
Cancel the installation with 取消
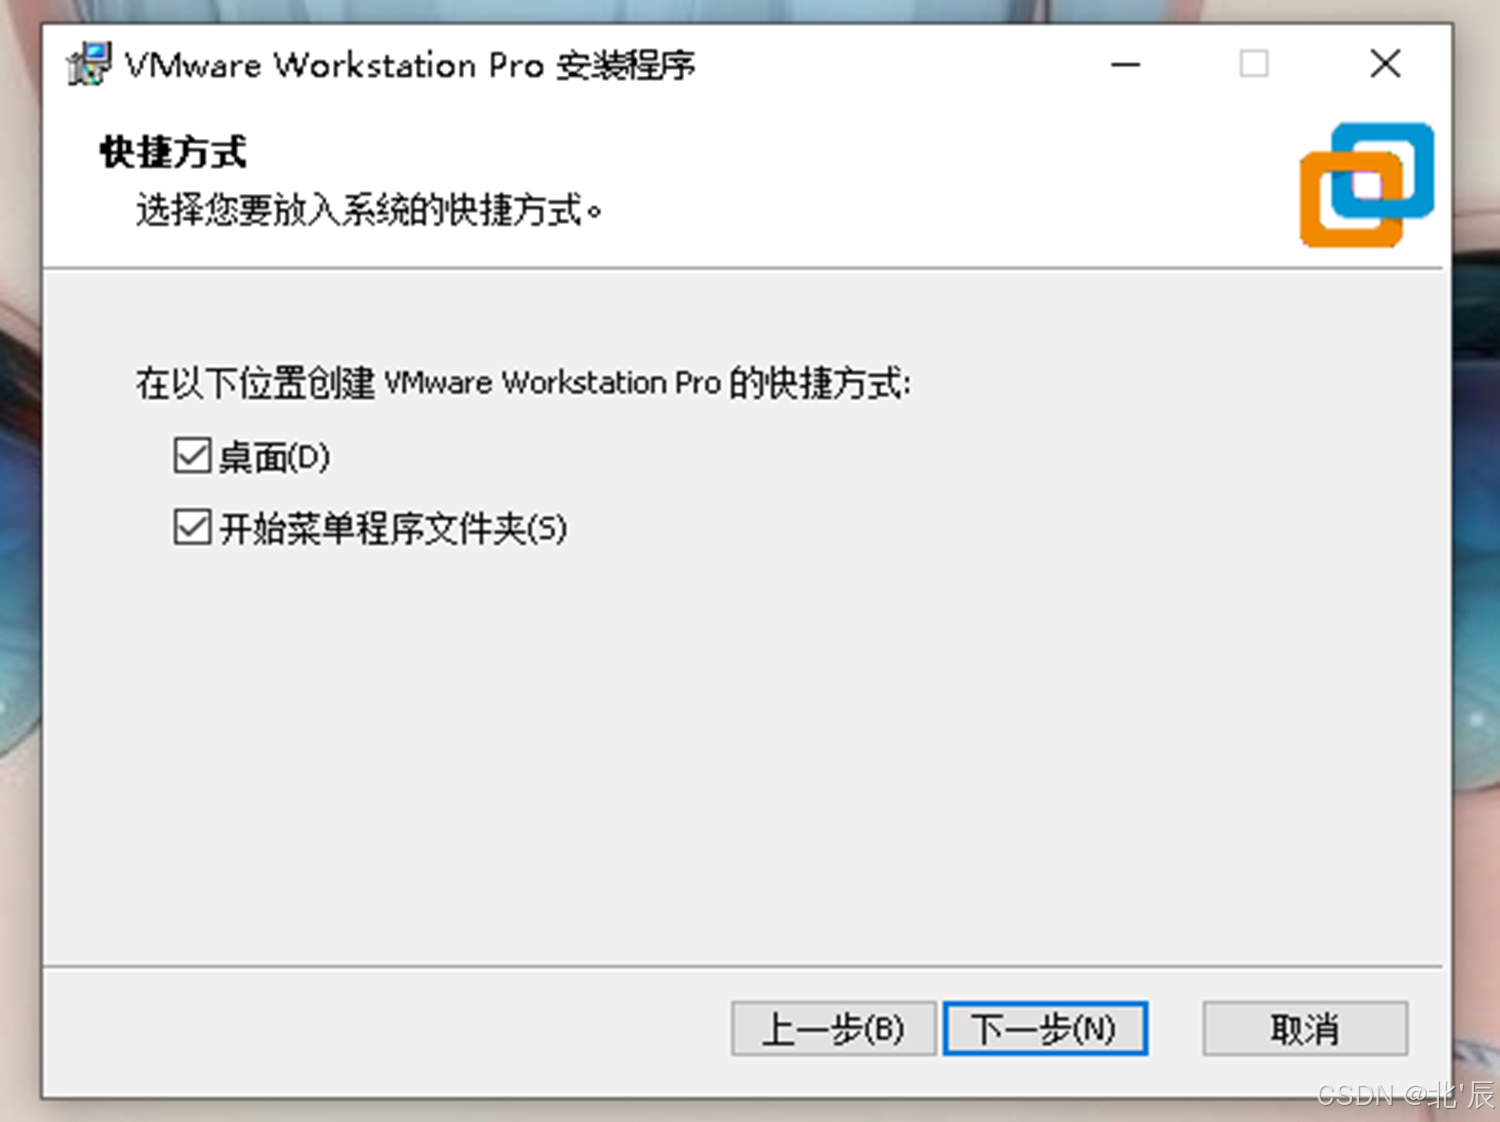1305,1028
